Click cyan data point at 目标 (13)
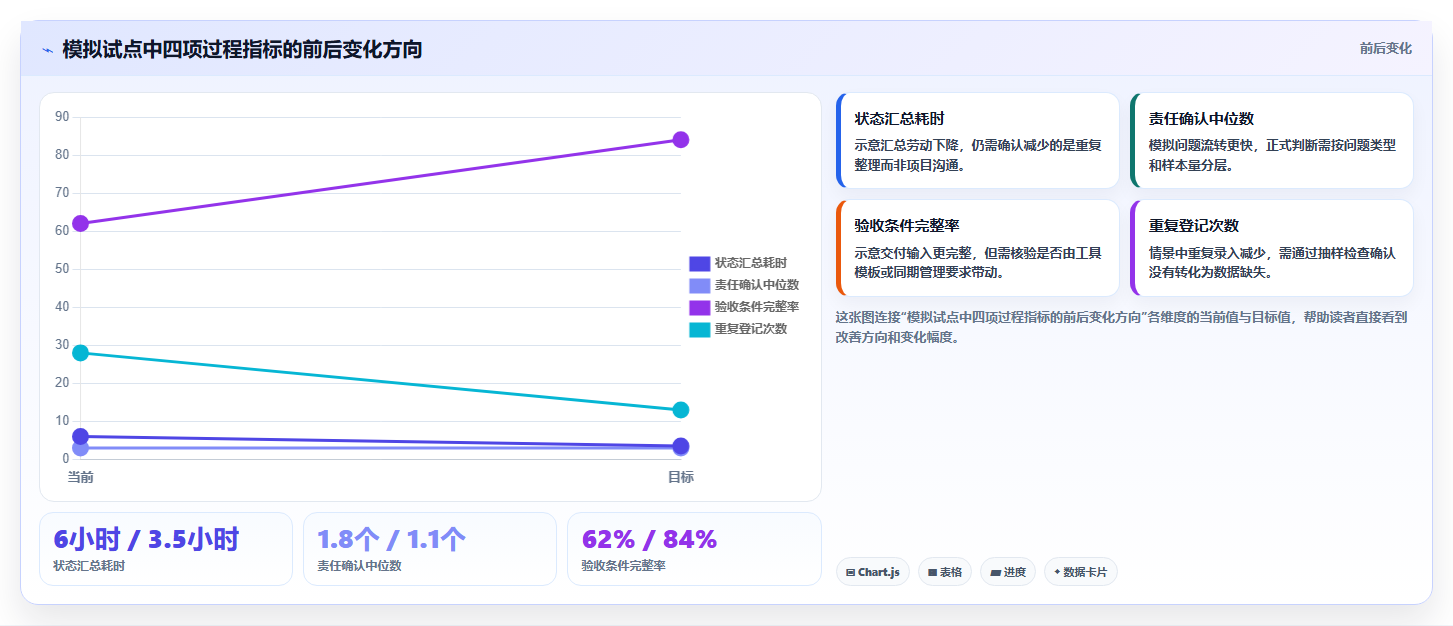 (x=681, y=410)
